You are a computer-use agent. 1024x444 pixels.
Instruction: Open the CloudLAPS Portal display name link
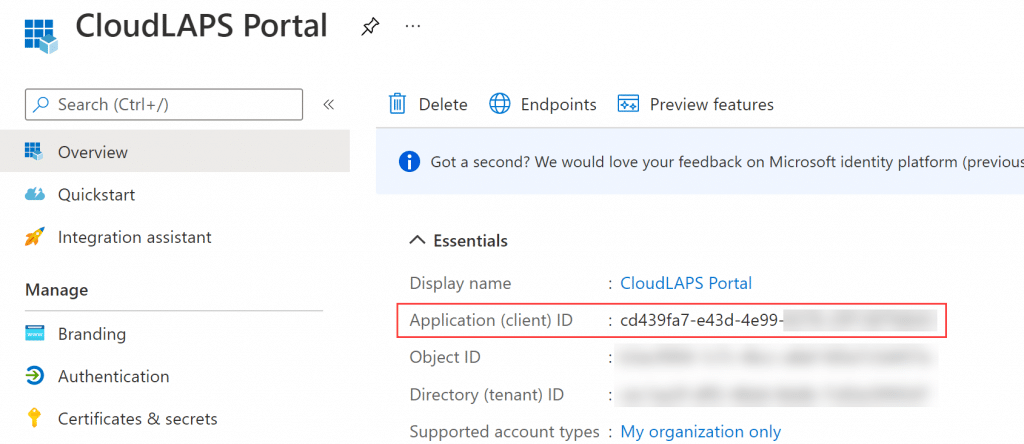[x=686, y=283]
